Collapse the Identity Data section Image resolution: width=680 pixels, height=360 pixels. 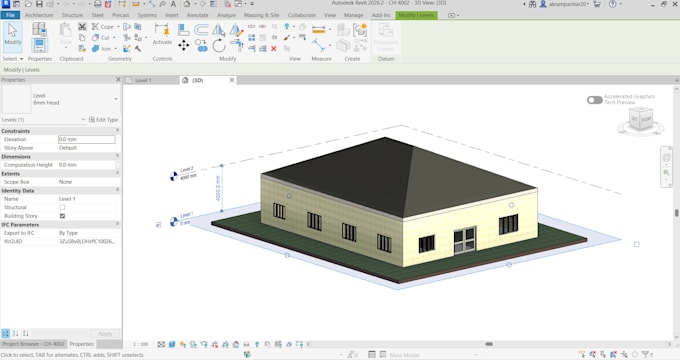click(117, 190)
